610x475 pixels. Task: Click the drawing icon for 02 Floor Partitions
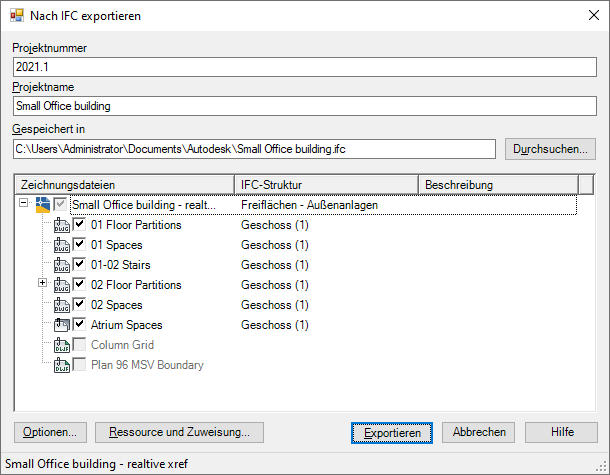pyautogui.click(x=61, y=285)
